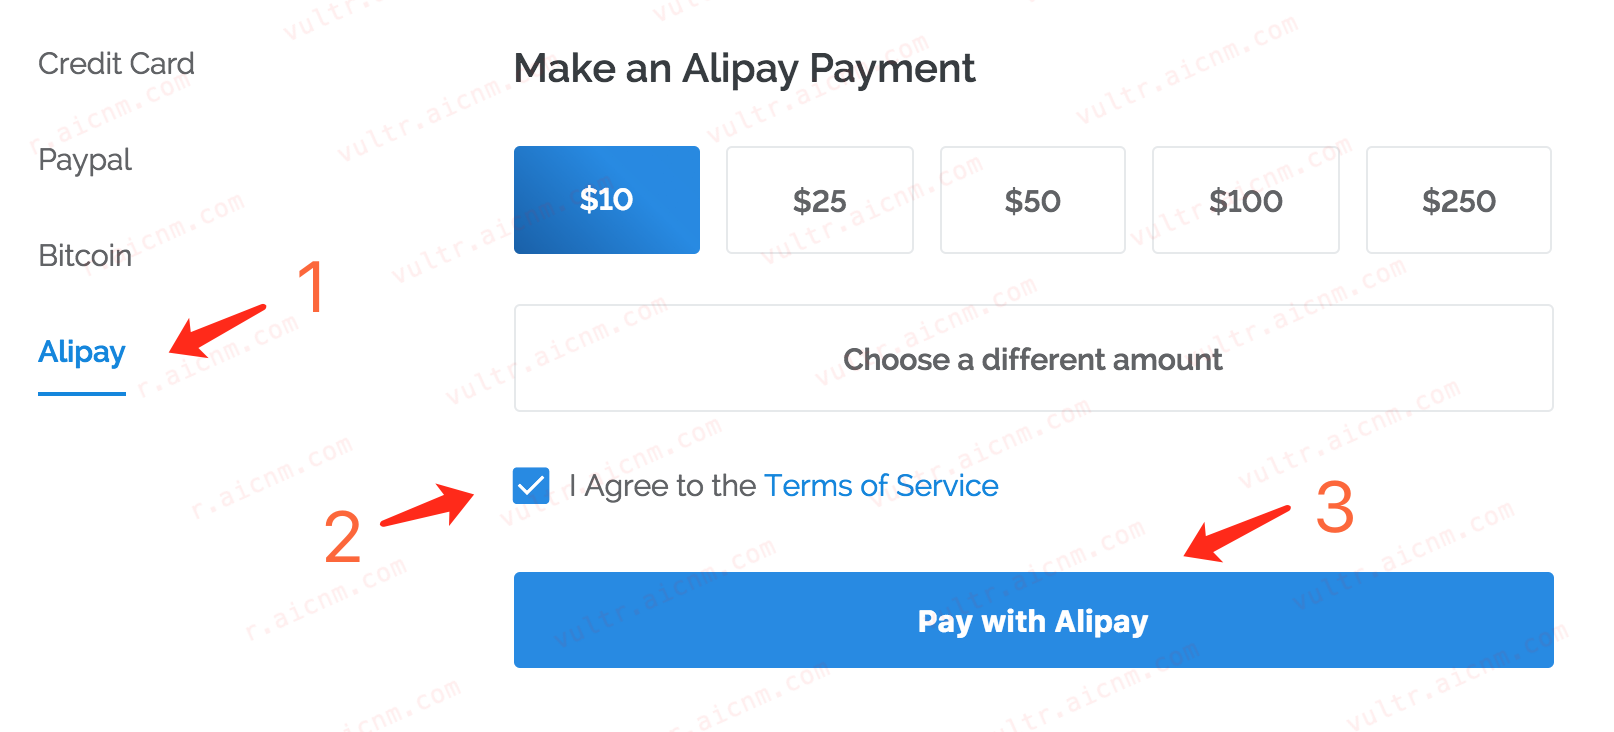Choose the $10 payment amount
1614x732 pixels.
pyautogui.click(x=606, y=200)
